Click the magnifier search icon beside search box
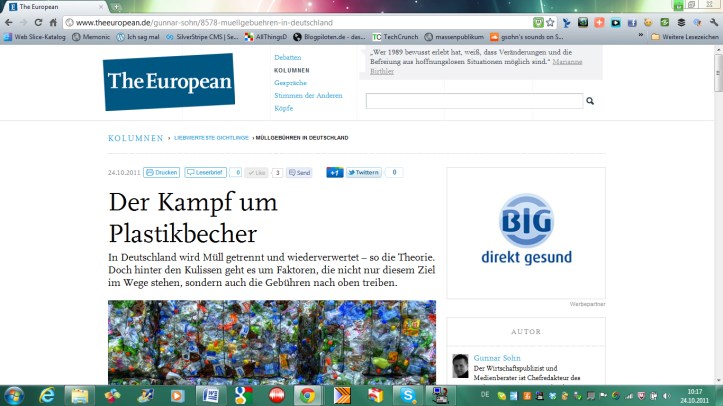Screen dimensions: 723x406 [x=590, y=100]
